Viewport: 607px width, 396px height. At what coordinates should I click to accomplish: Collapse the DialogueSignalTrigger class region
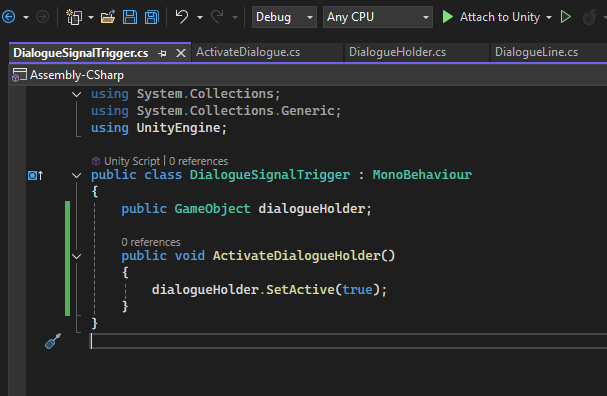77,175
